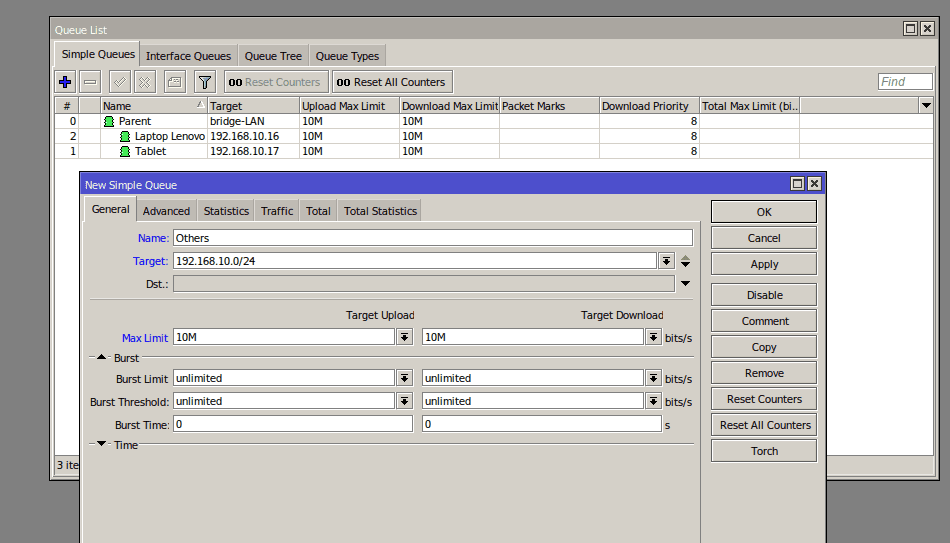Click the Target field with 192.168.10.0/24
This screenshot has height=543, width=950.
[414, 261]
